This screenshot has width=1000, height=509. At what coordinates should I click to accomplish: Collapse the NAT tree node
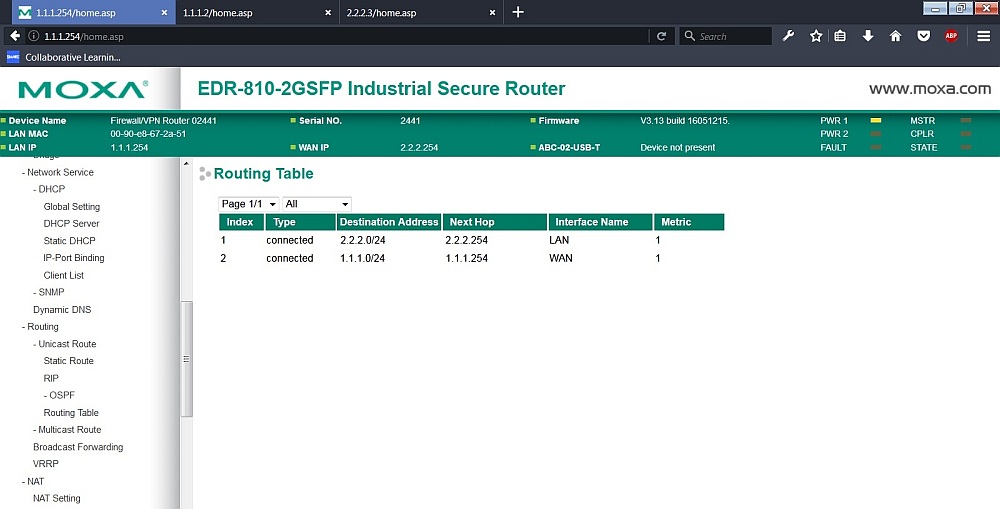(x=33, y=482)
